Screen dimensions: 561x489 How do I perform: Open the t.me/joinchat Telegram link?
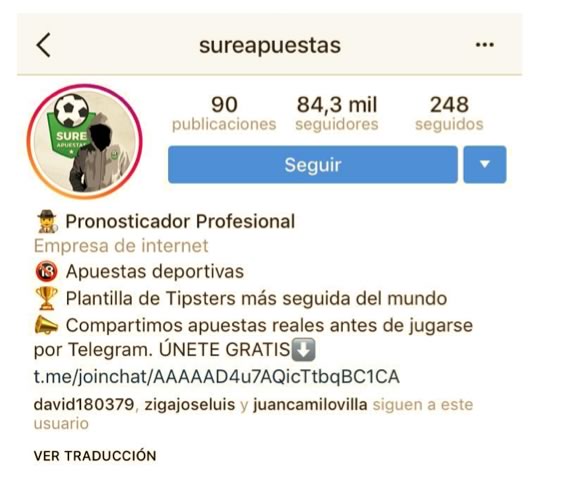coord(216,377)
